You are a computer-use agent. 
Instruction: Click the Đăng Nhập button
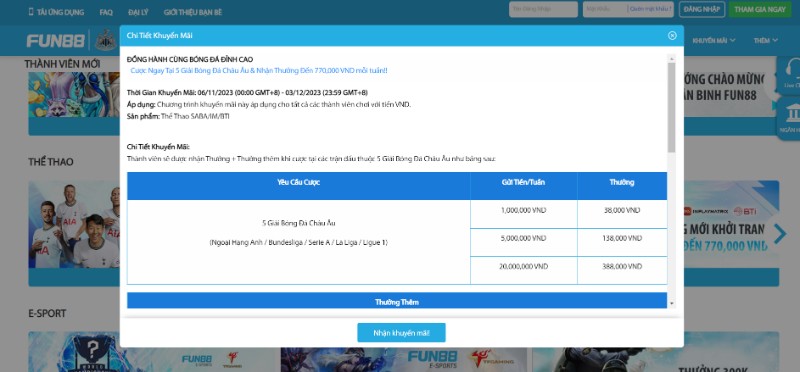[x=702, y=9]
